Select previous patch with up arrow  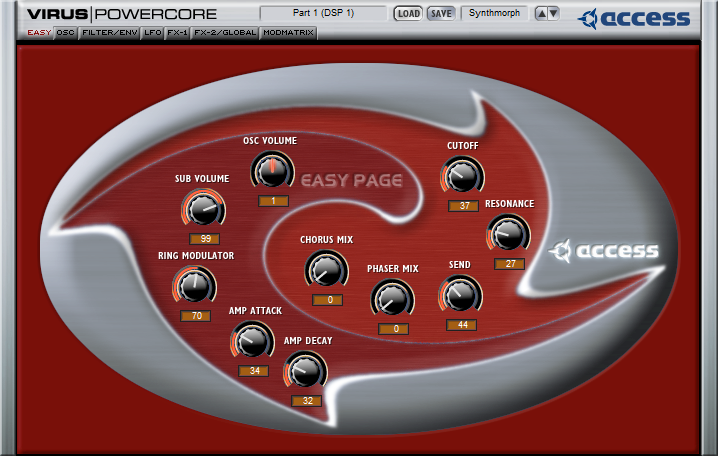pyautogui.click(x=541, y=14)
